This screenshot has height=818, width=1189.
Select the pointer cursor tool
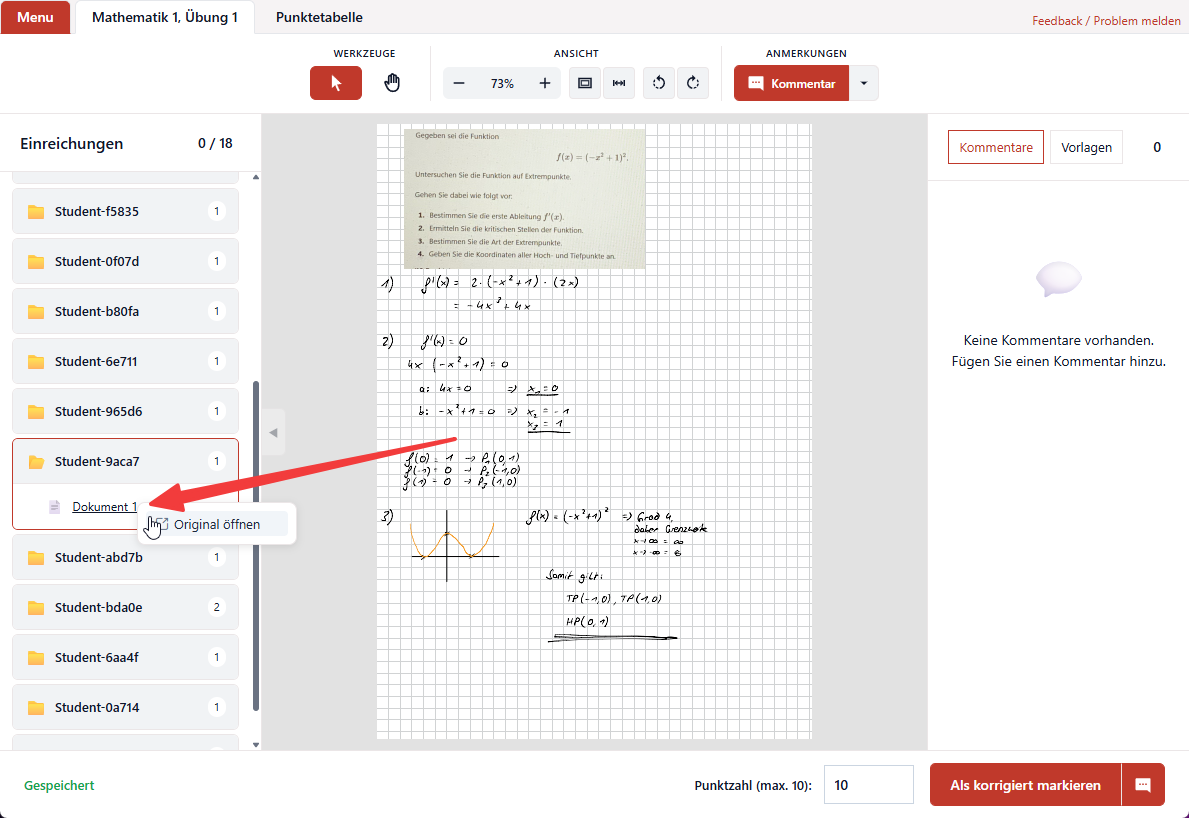pos(336,83)
